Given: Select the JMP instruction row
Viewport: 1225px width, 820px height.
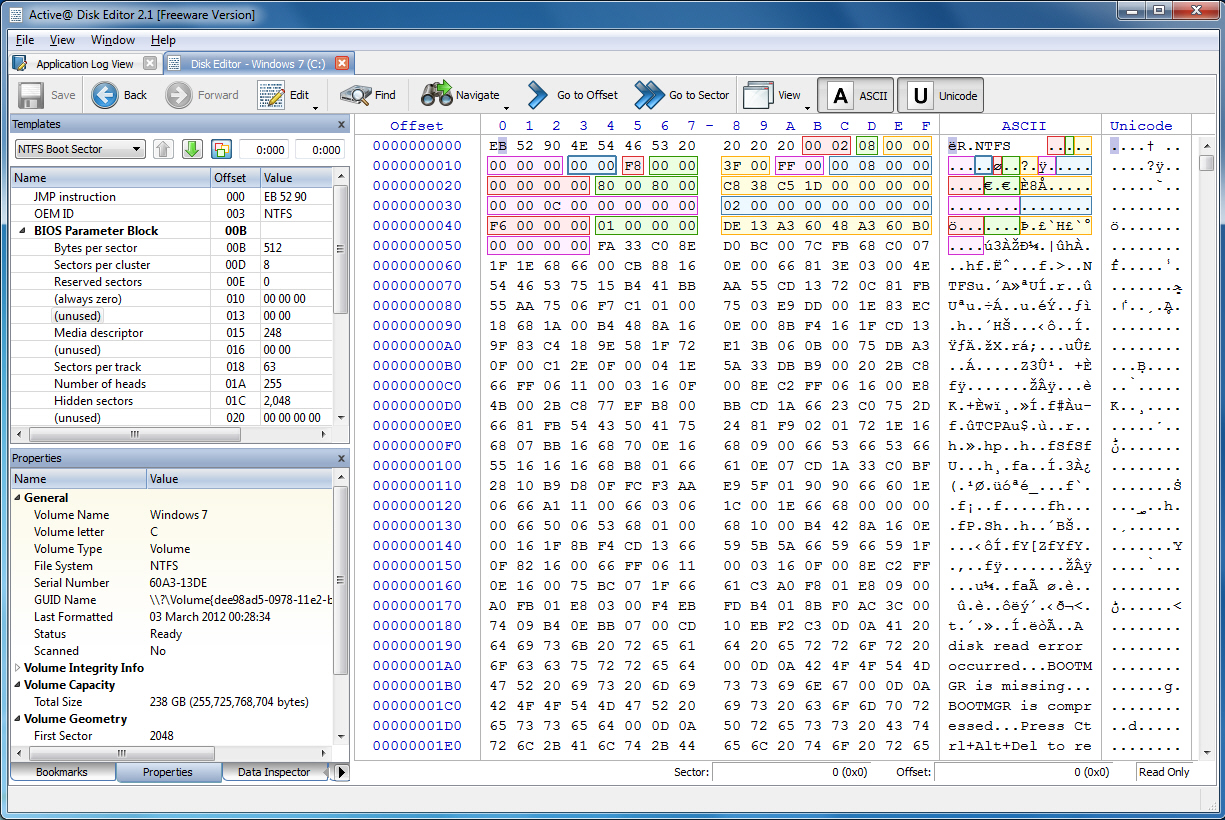Looking at the screenshot, I should (172, 197).
